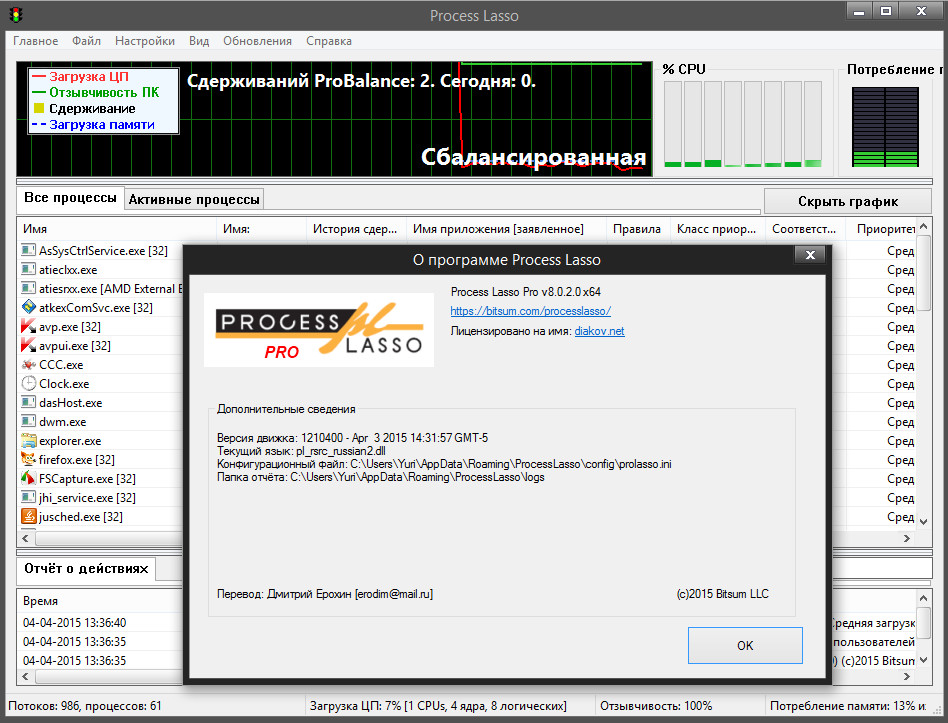948x723 pixels.
Task: Click the atiesrxx.exe process icon
Action: coord(28,288)
